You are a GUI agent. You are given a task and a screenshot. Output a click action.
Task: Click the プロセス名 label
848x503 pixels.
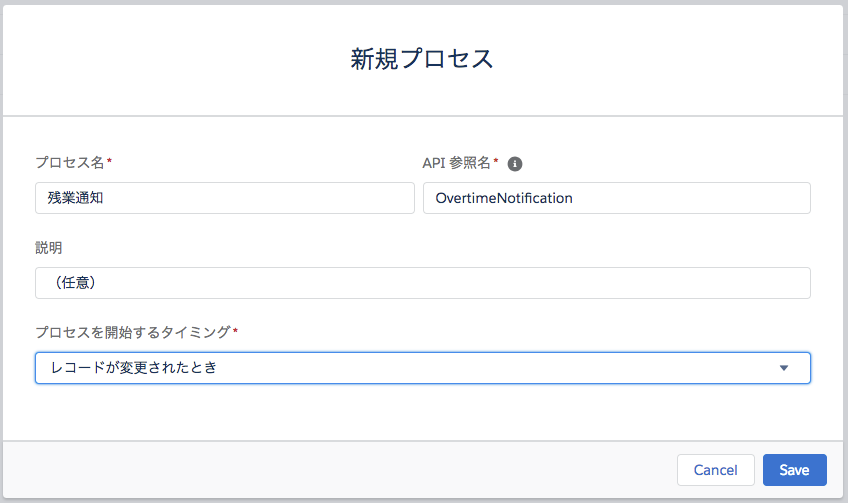tap(70, 162)
